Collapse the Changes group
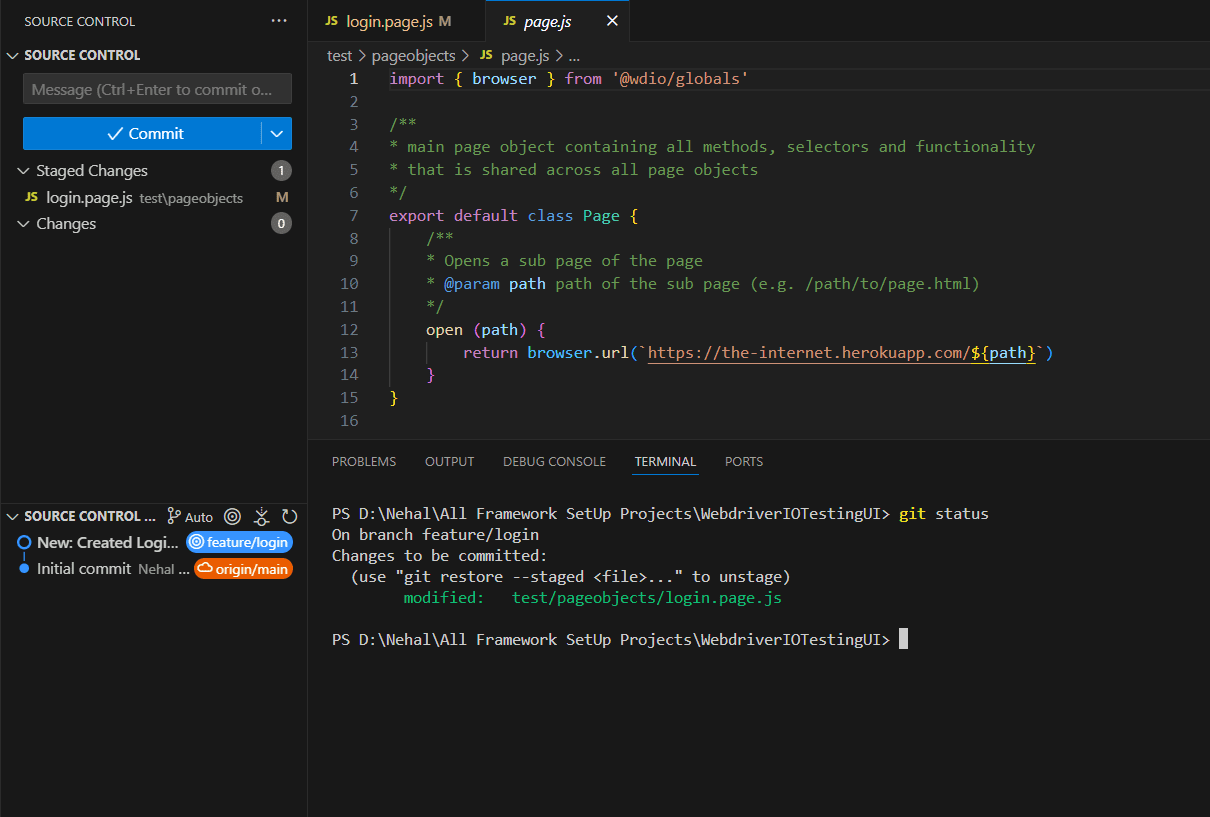Image resolution: width=1210 pixels, height=817 pixels. pyautogui.click(x=24, y=224)
